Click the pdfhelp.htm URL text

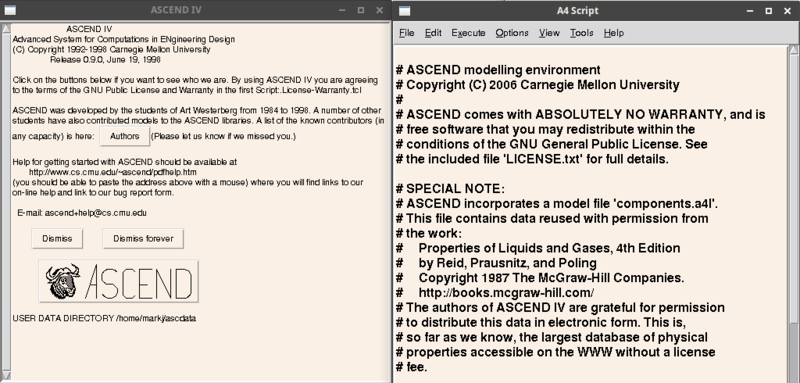(112, 172)
